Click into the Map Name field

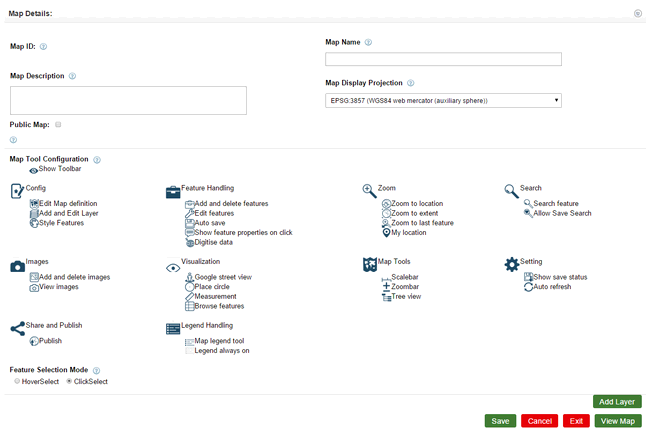(x=443, y=60)
